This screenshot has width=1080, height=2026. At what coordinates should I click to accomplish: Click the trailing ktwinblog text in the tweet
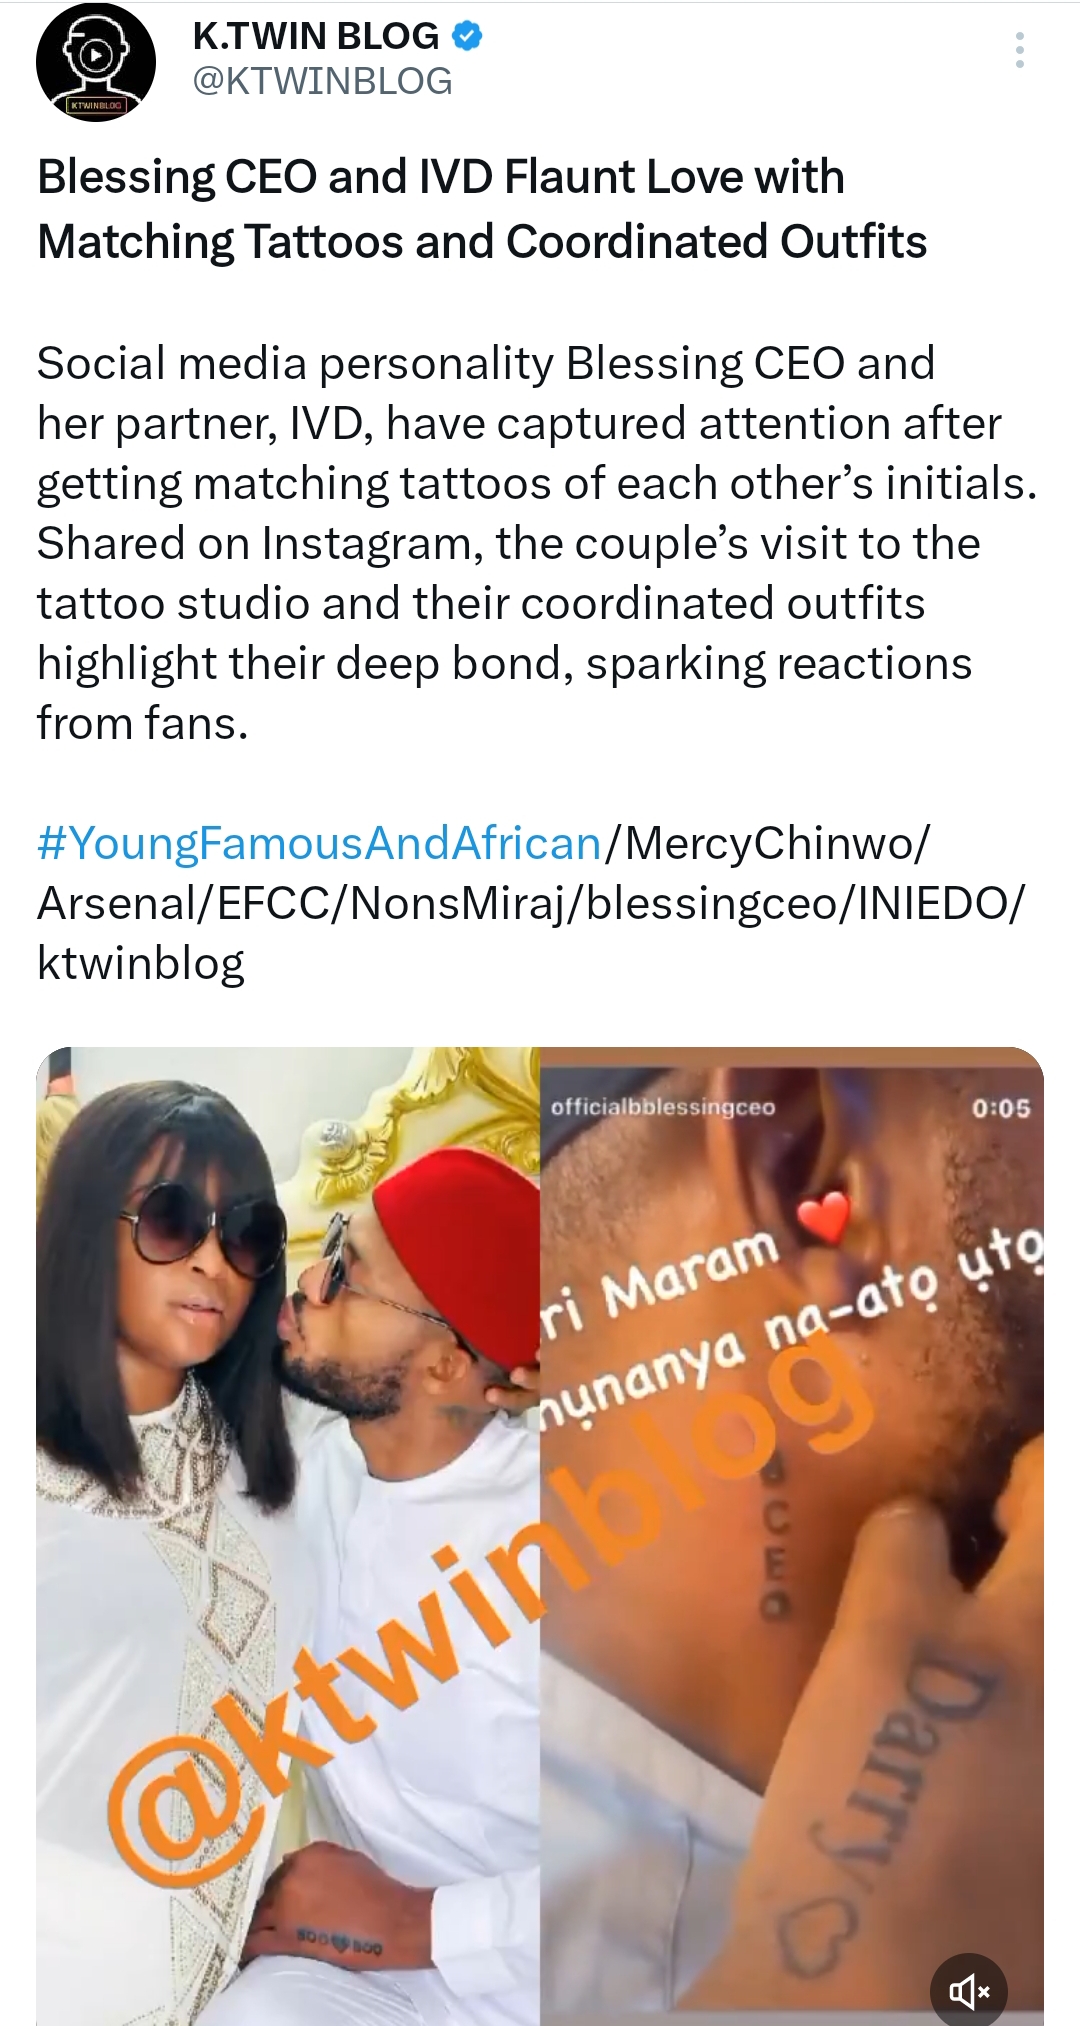pos(141,963)
